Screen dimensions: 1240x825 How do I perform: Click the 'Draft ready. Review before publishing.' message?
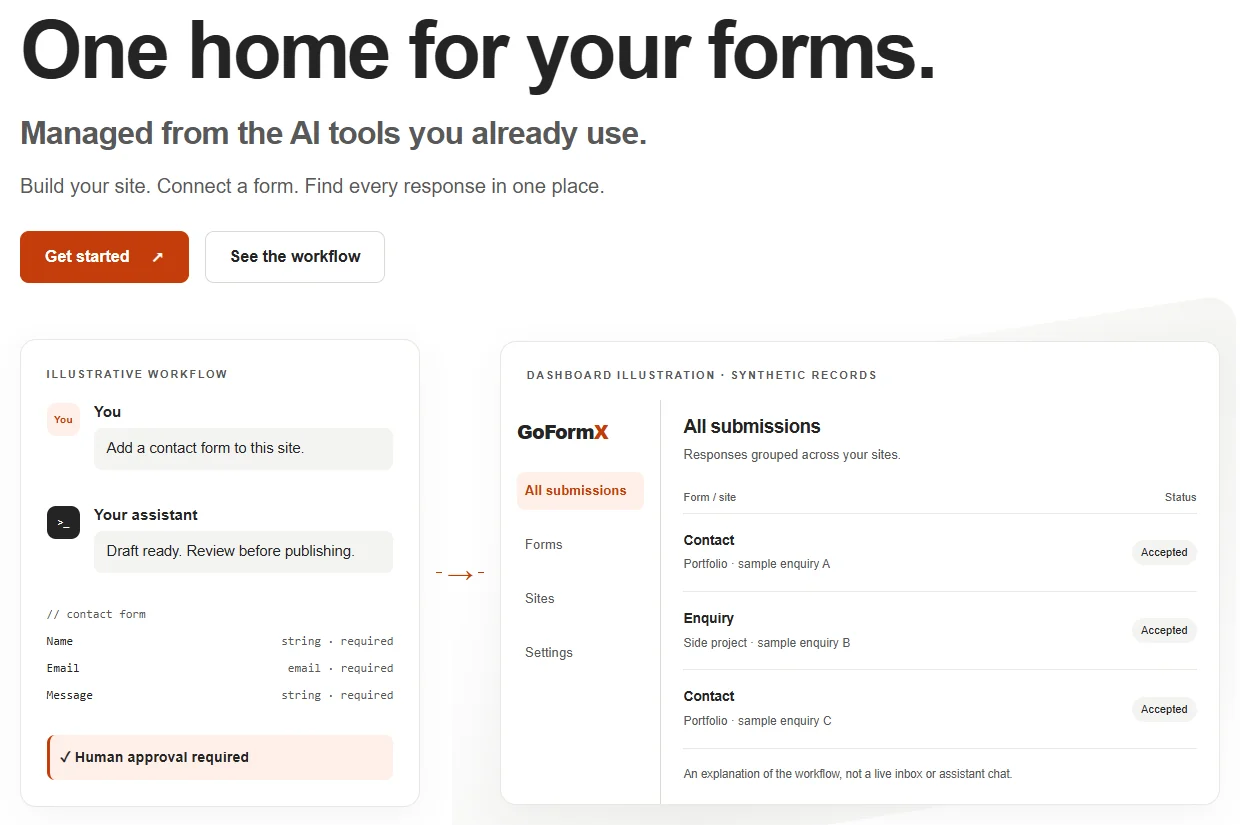[x=243, y=552]
